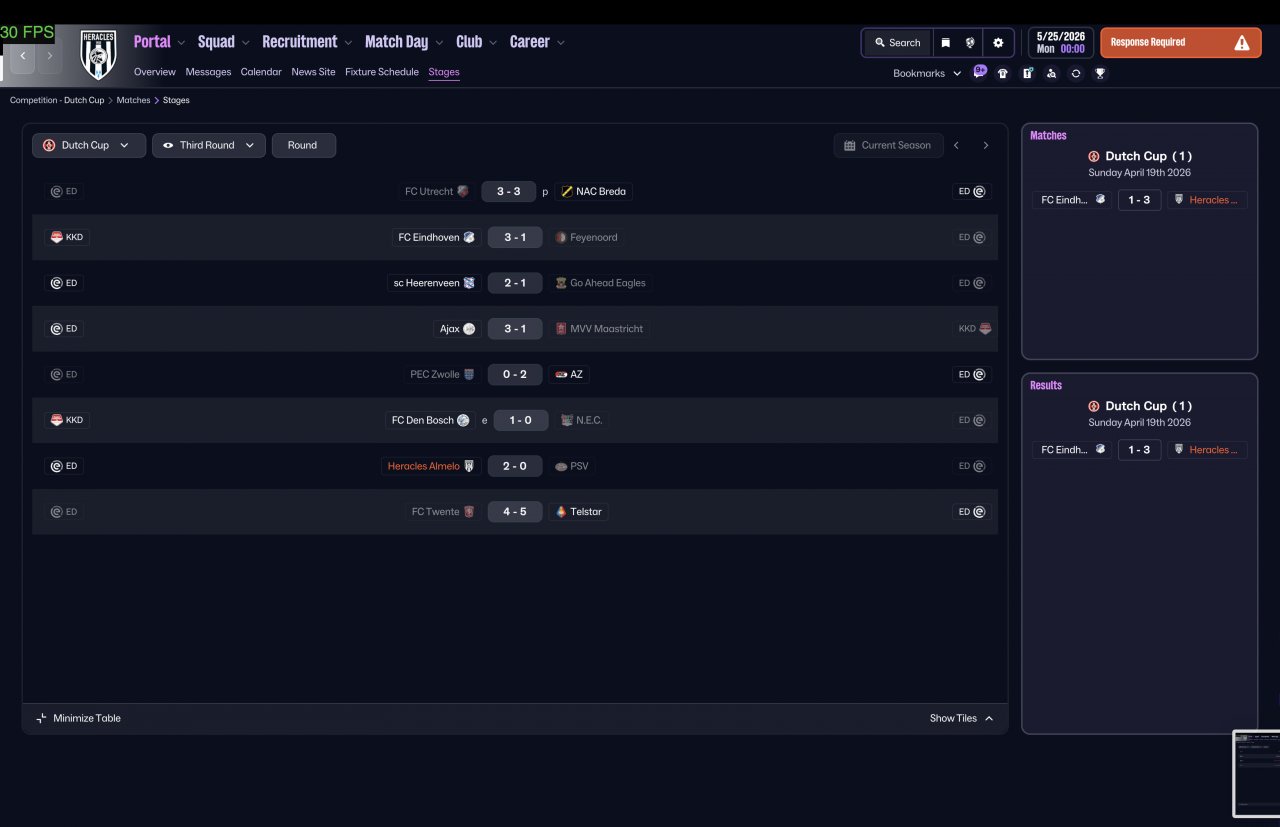The image size is (1280, 827).
Task: Click the FC Eindhoven badge in the results table
Action: [x=469, y=237]
